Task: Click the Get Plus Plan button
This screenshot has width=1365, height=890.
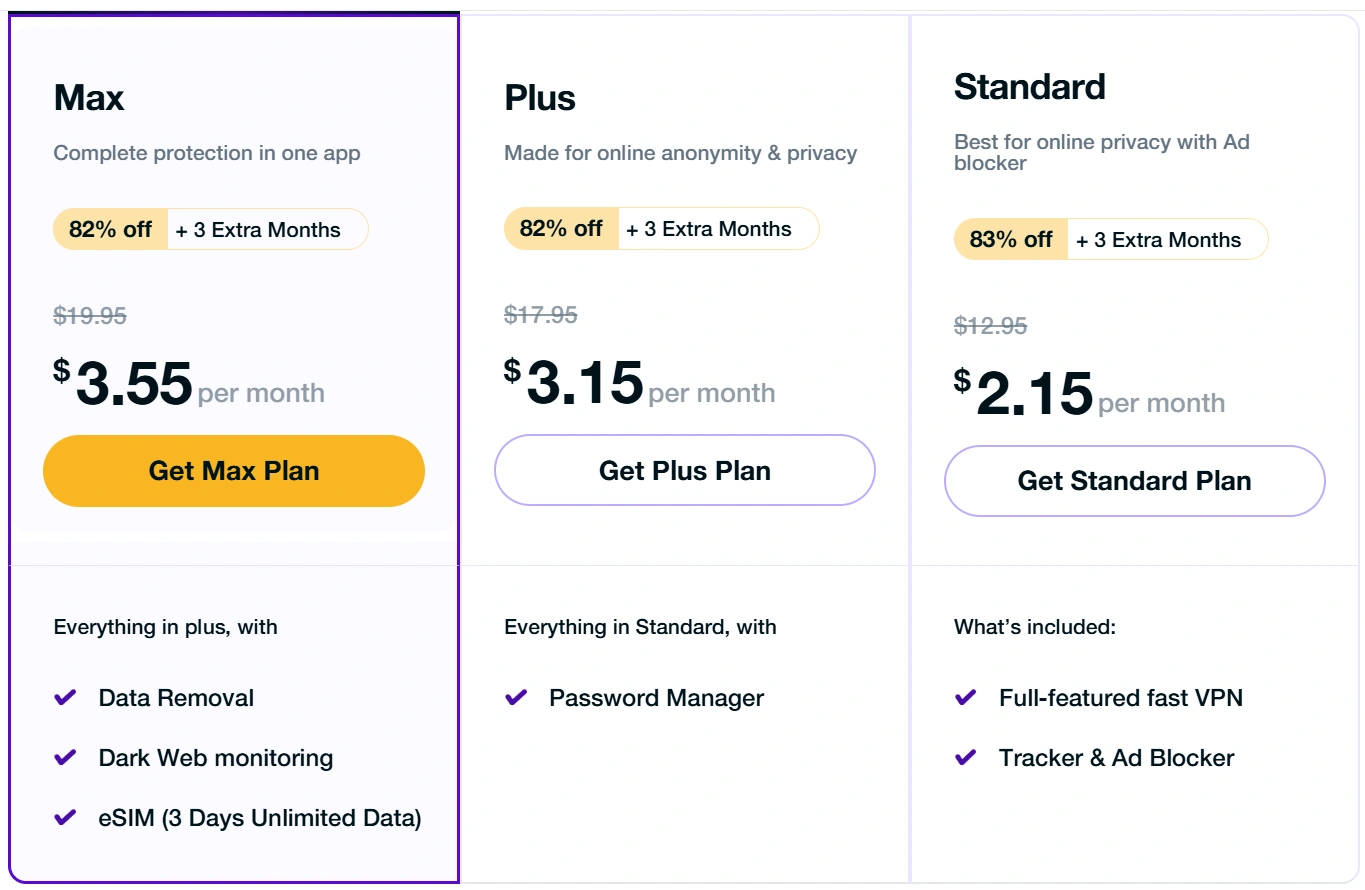Action: coord(685,470)
